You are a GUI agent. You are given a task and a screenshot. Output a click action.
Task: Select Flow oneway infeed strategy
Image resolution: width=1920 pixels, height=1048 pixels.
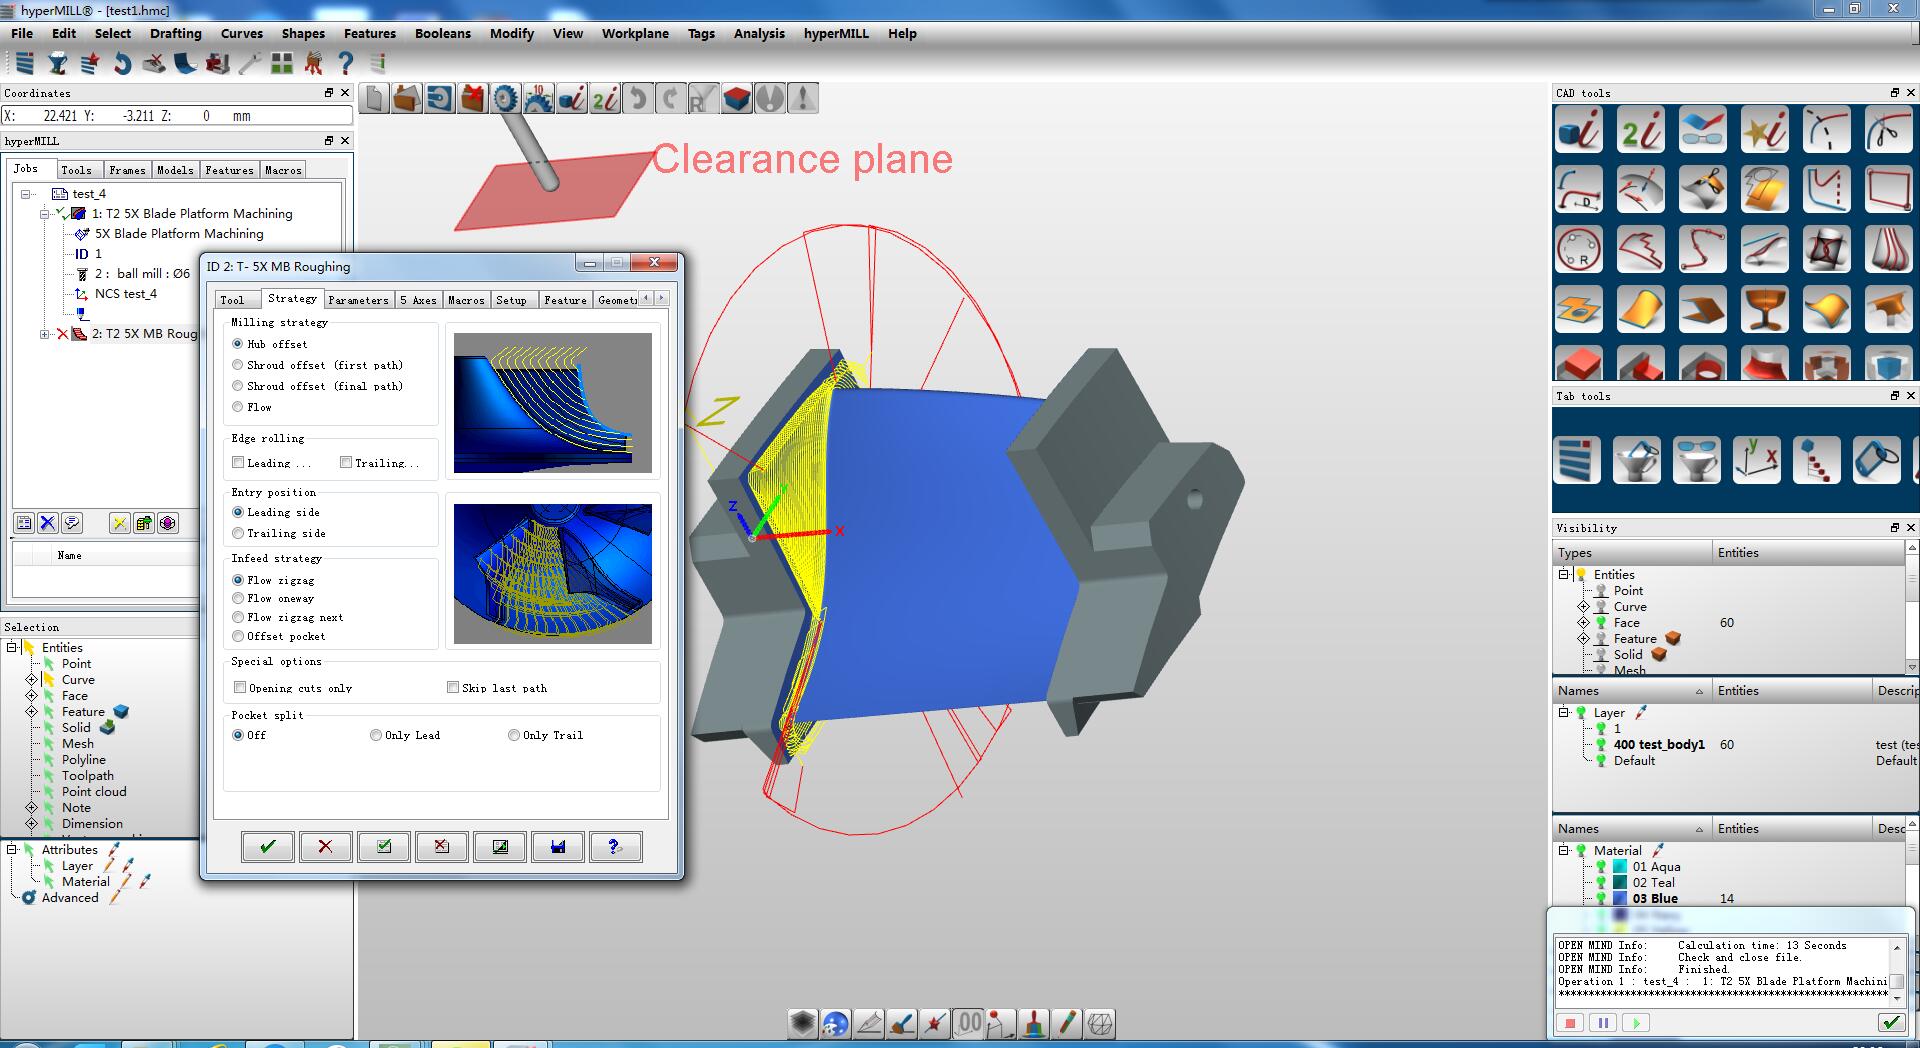(x=238, y=599)
